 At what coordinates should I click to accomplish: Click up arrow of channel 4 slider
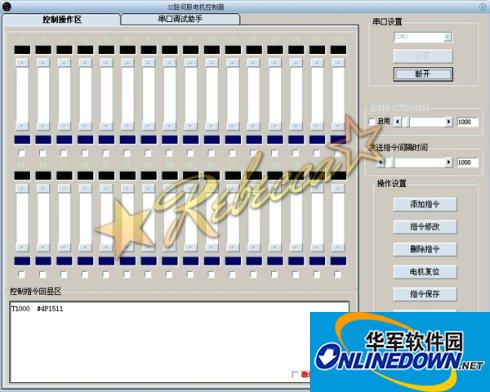tap(85, 63)
